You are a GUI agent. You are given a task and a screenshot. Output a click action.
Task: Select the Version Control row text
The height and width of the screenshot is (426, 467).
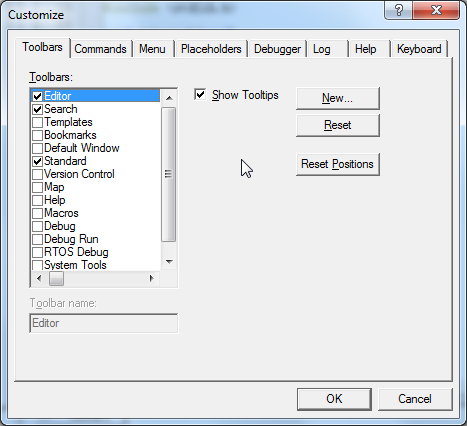(x=79, y=174)
